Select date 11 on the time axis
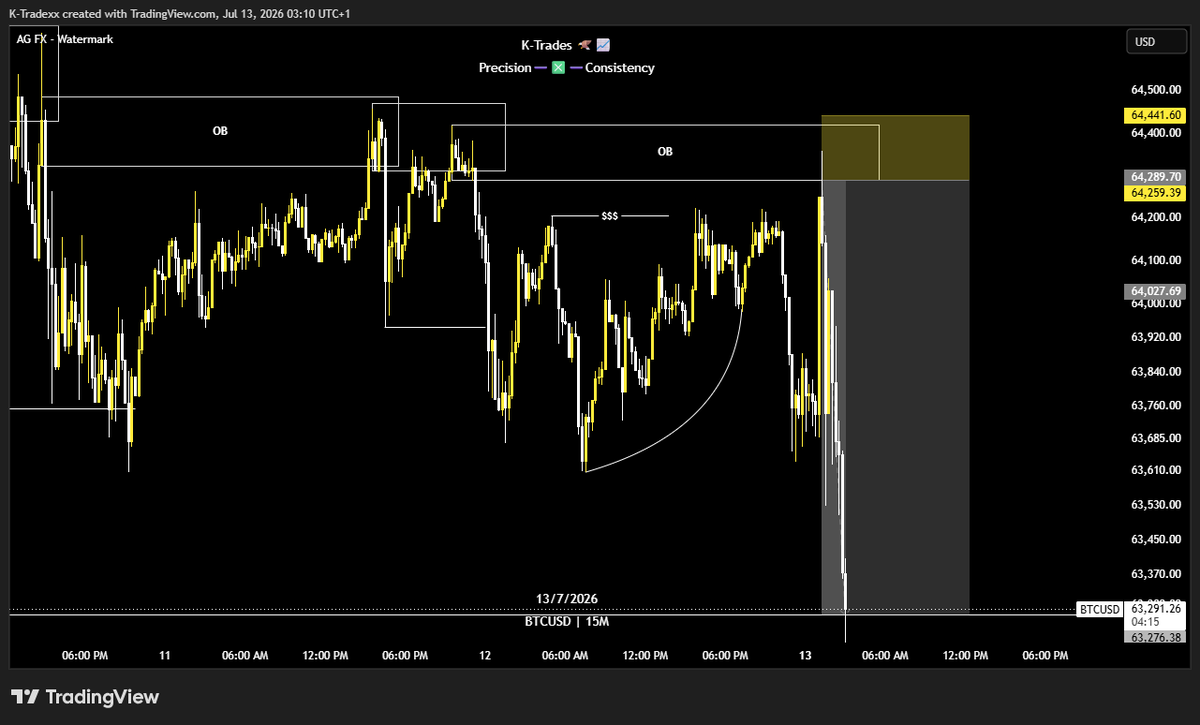1200x725 pixels. 165,656
